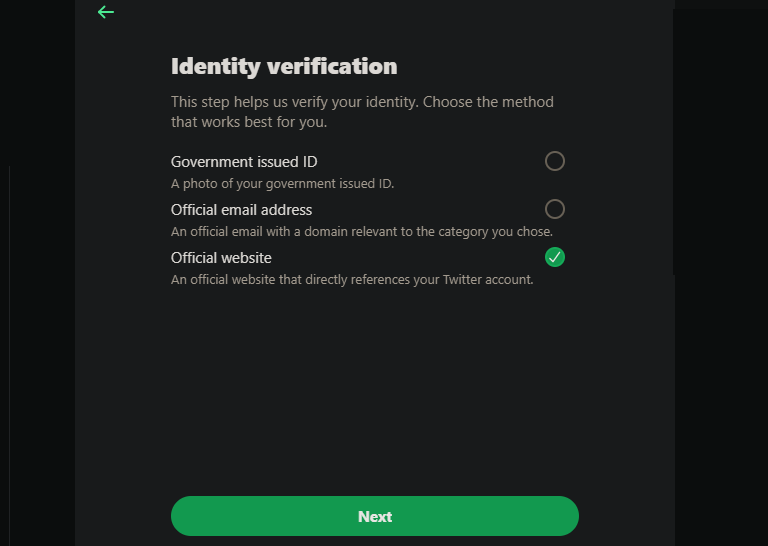This screenshot has height=546, width=768.
Task: Click the "Identity verification" heading
Action: pos(284,67)
